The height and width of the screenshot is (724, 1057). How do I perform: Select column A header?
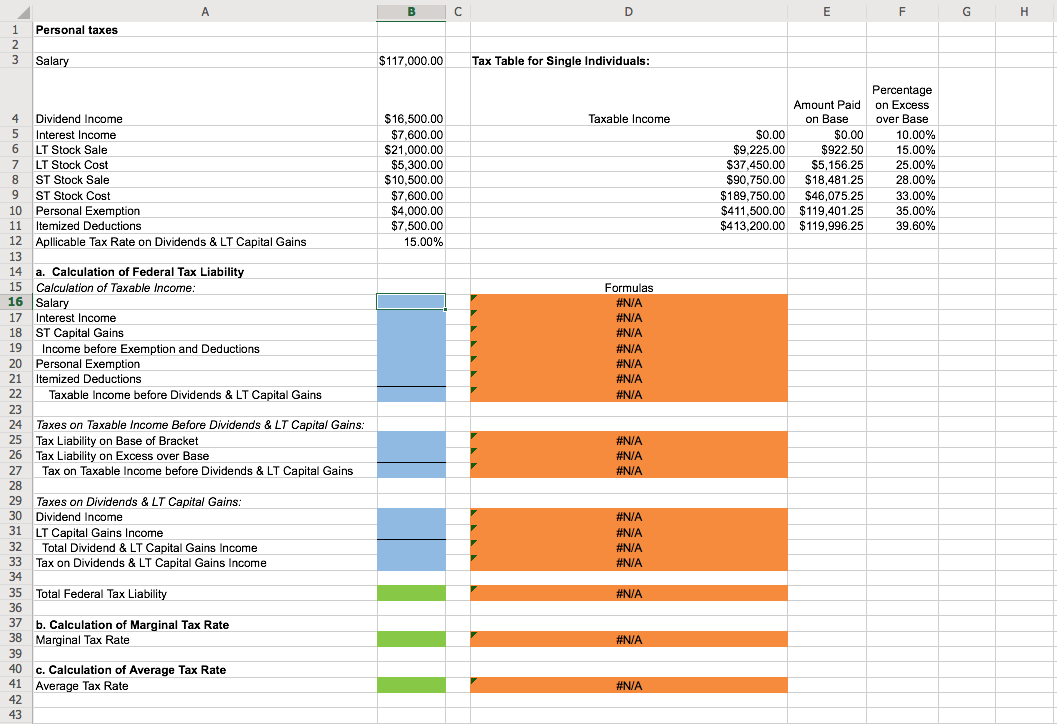[205, 11]
